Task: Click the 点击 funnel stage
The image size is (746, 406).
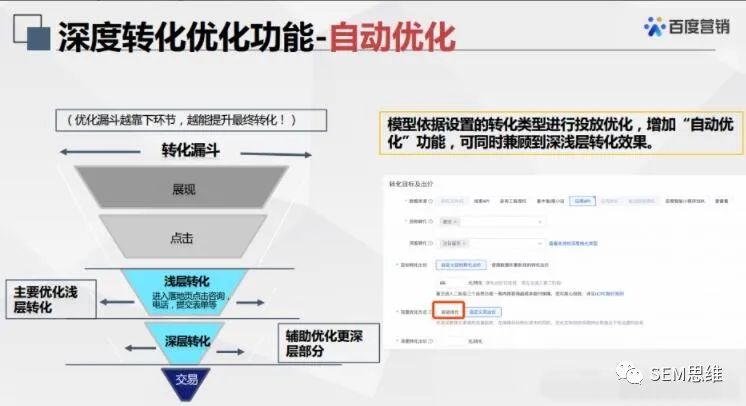Action: click(x=183, y=237)
